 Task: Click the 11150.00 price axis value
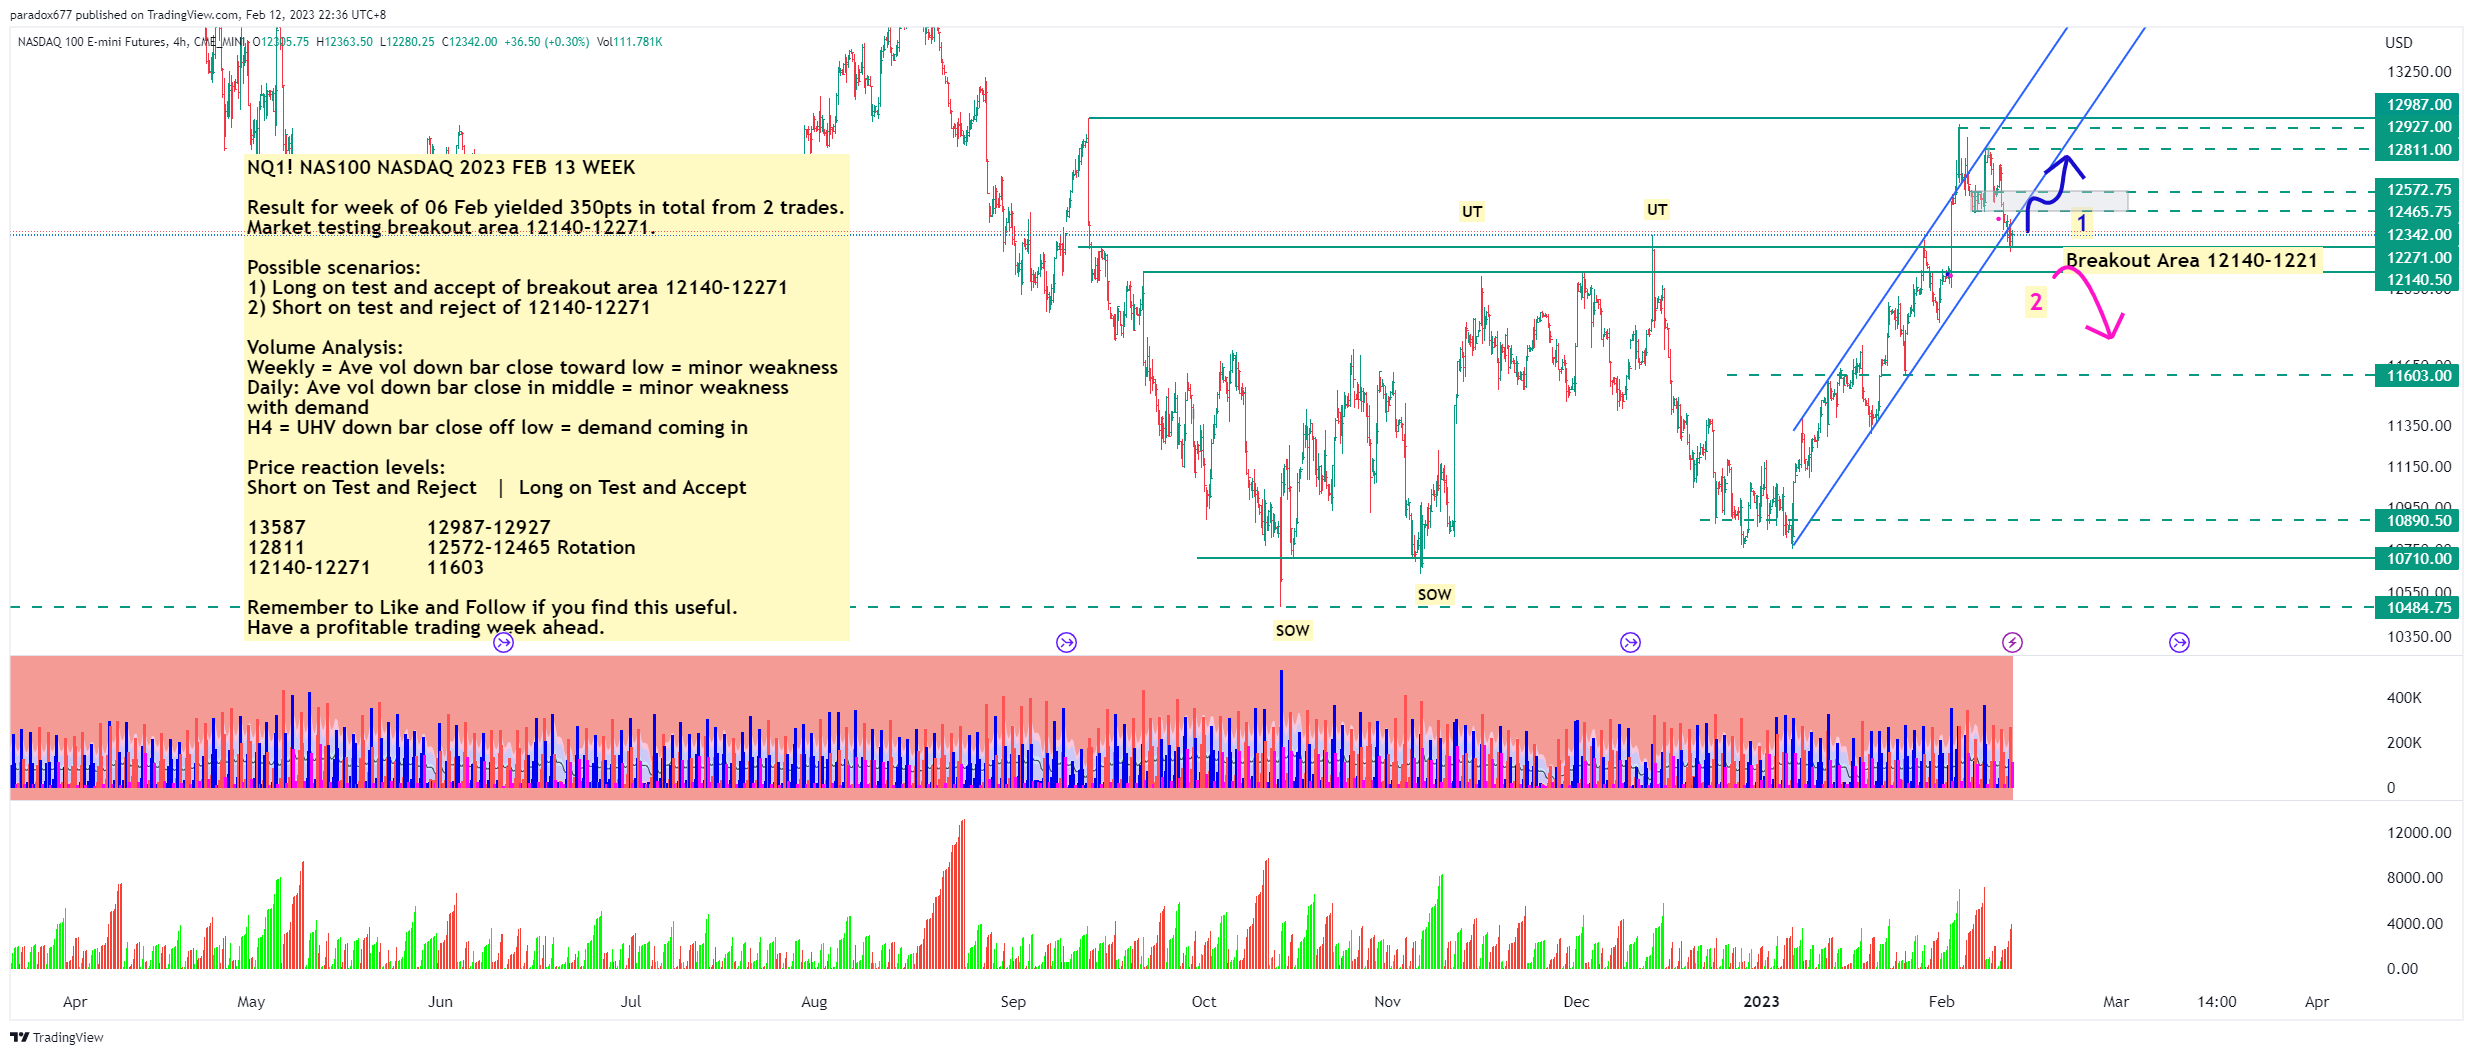pos(2419,467)
